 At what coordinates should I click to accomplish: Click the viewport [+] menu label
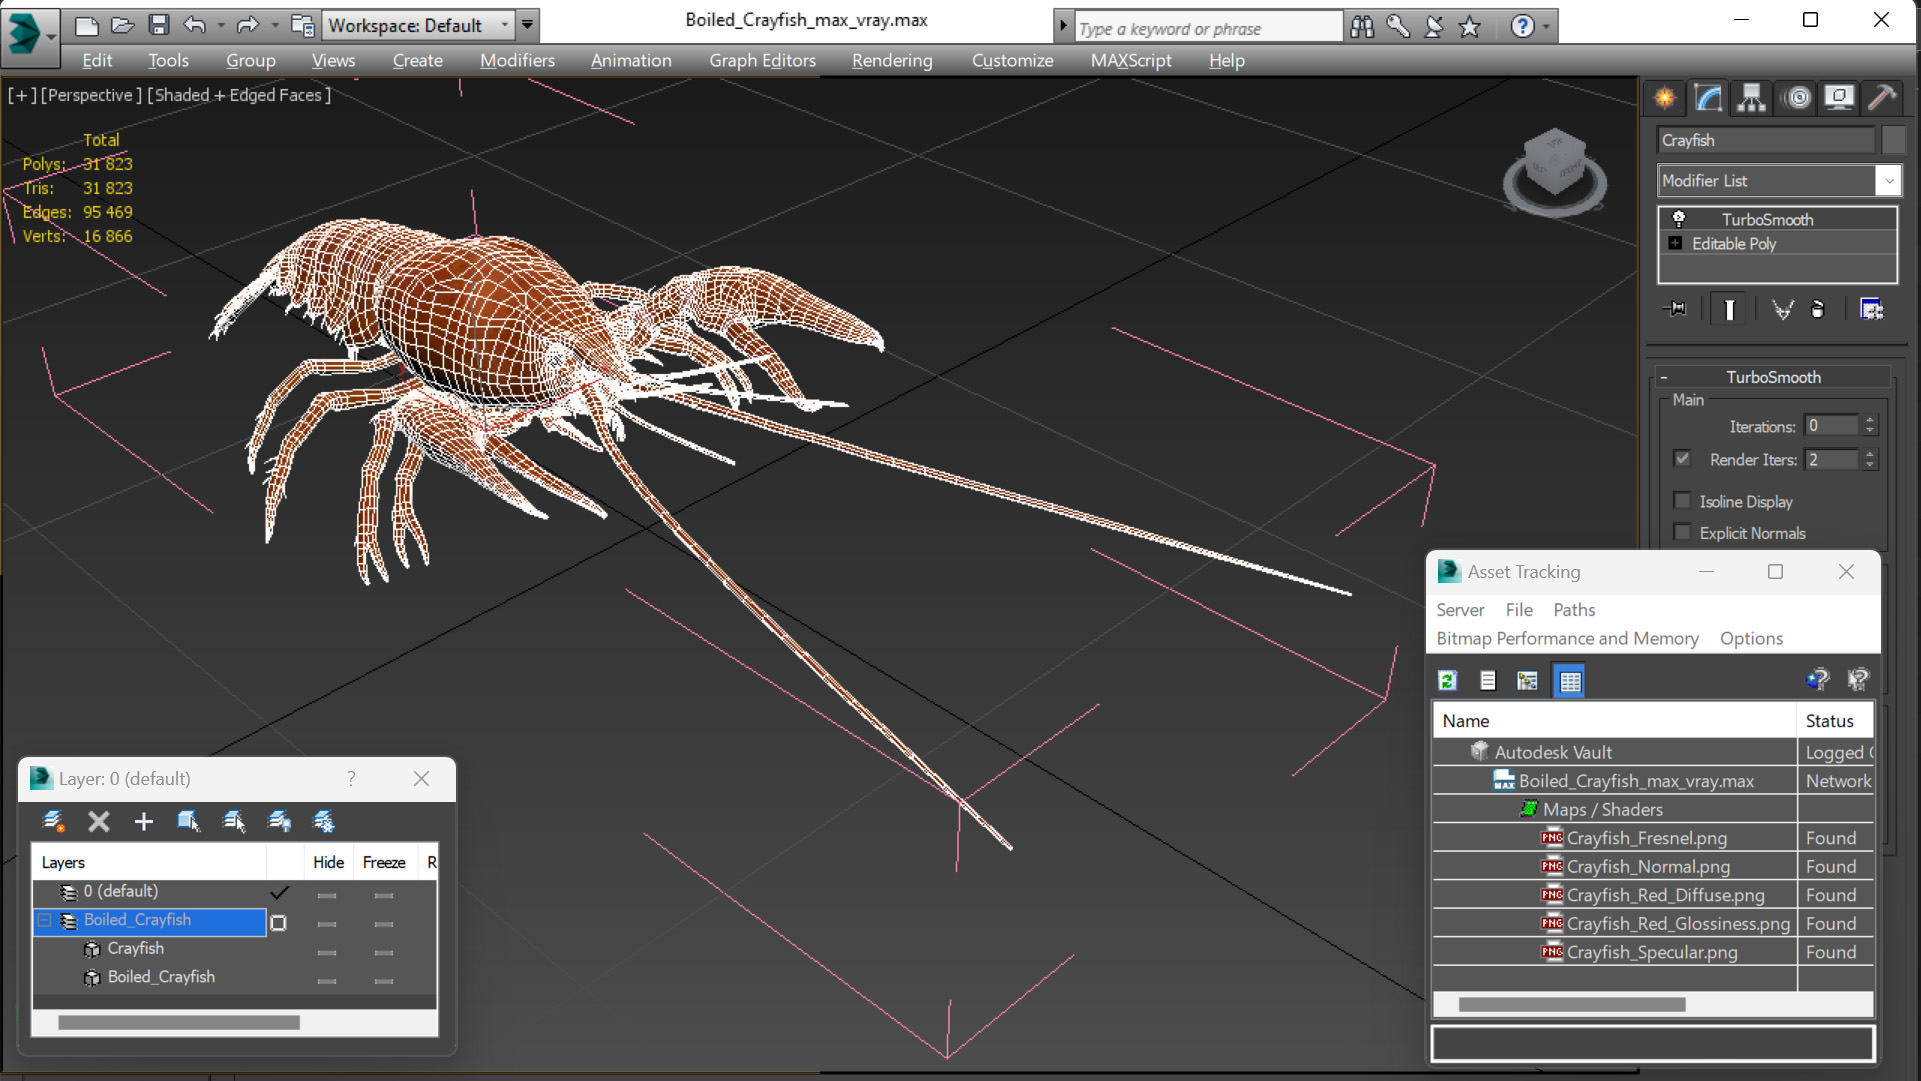tap(22, 95)
